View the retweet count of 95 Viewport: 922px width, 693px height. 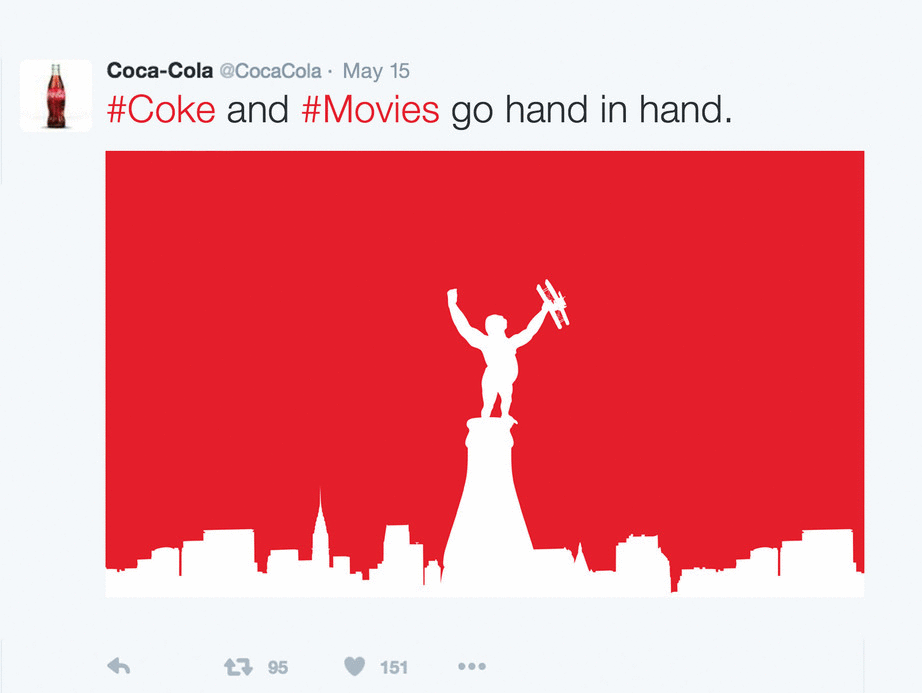(x=278, y=667)
